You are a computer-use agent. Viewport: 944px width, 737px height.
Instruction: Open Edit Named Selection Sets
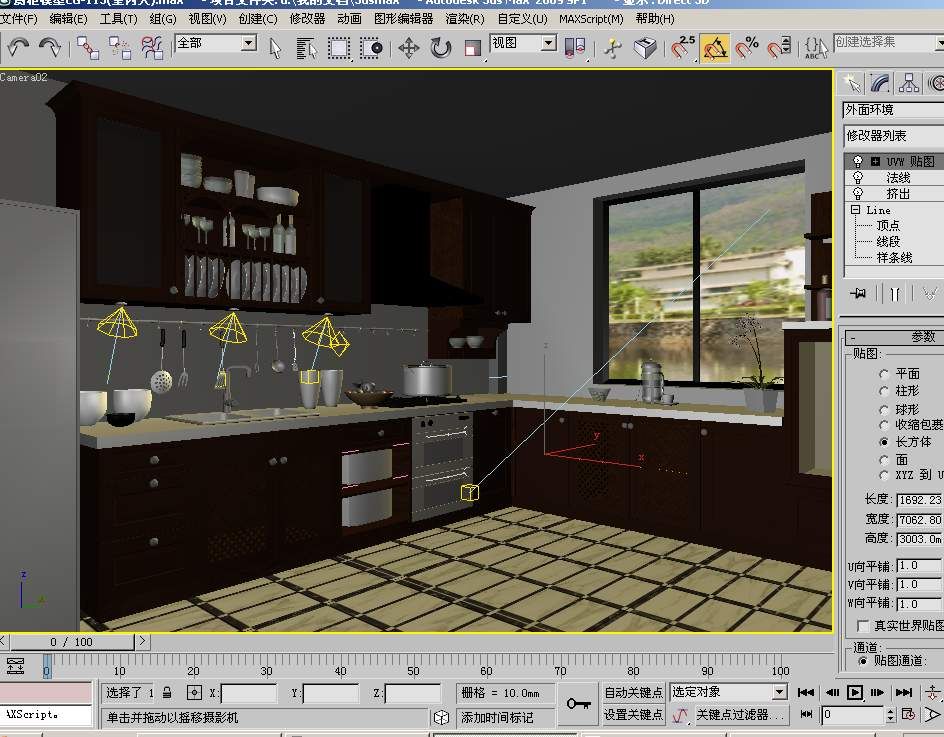(x=816, y=48)
